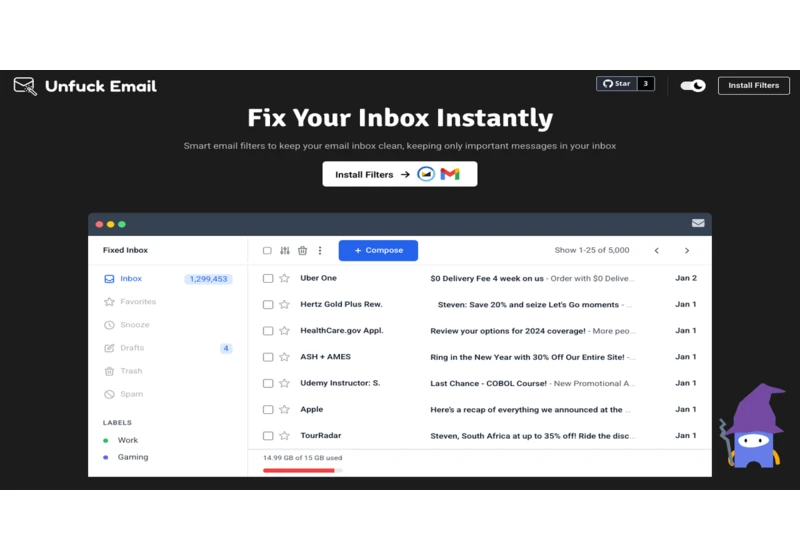Image resolution: width=800 pixels, height=560 pixels.
Task: Select the Work label
Action: click(128, 440)
